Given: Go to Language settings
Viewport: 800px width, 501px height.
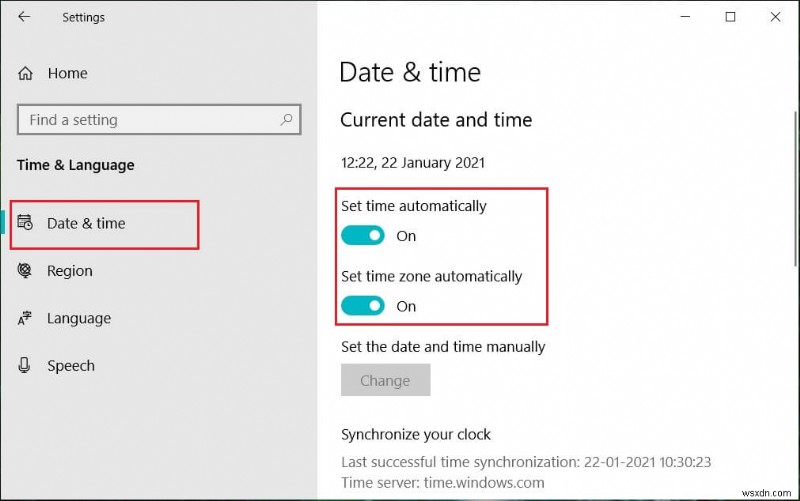Looking at the screenshot, I should [x=78, y=319].
